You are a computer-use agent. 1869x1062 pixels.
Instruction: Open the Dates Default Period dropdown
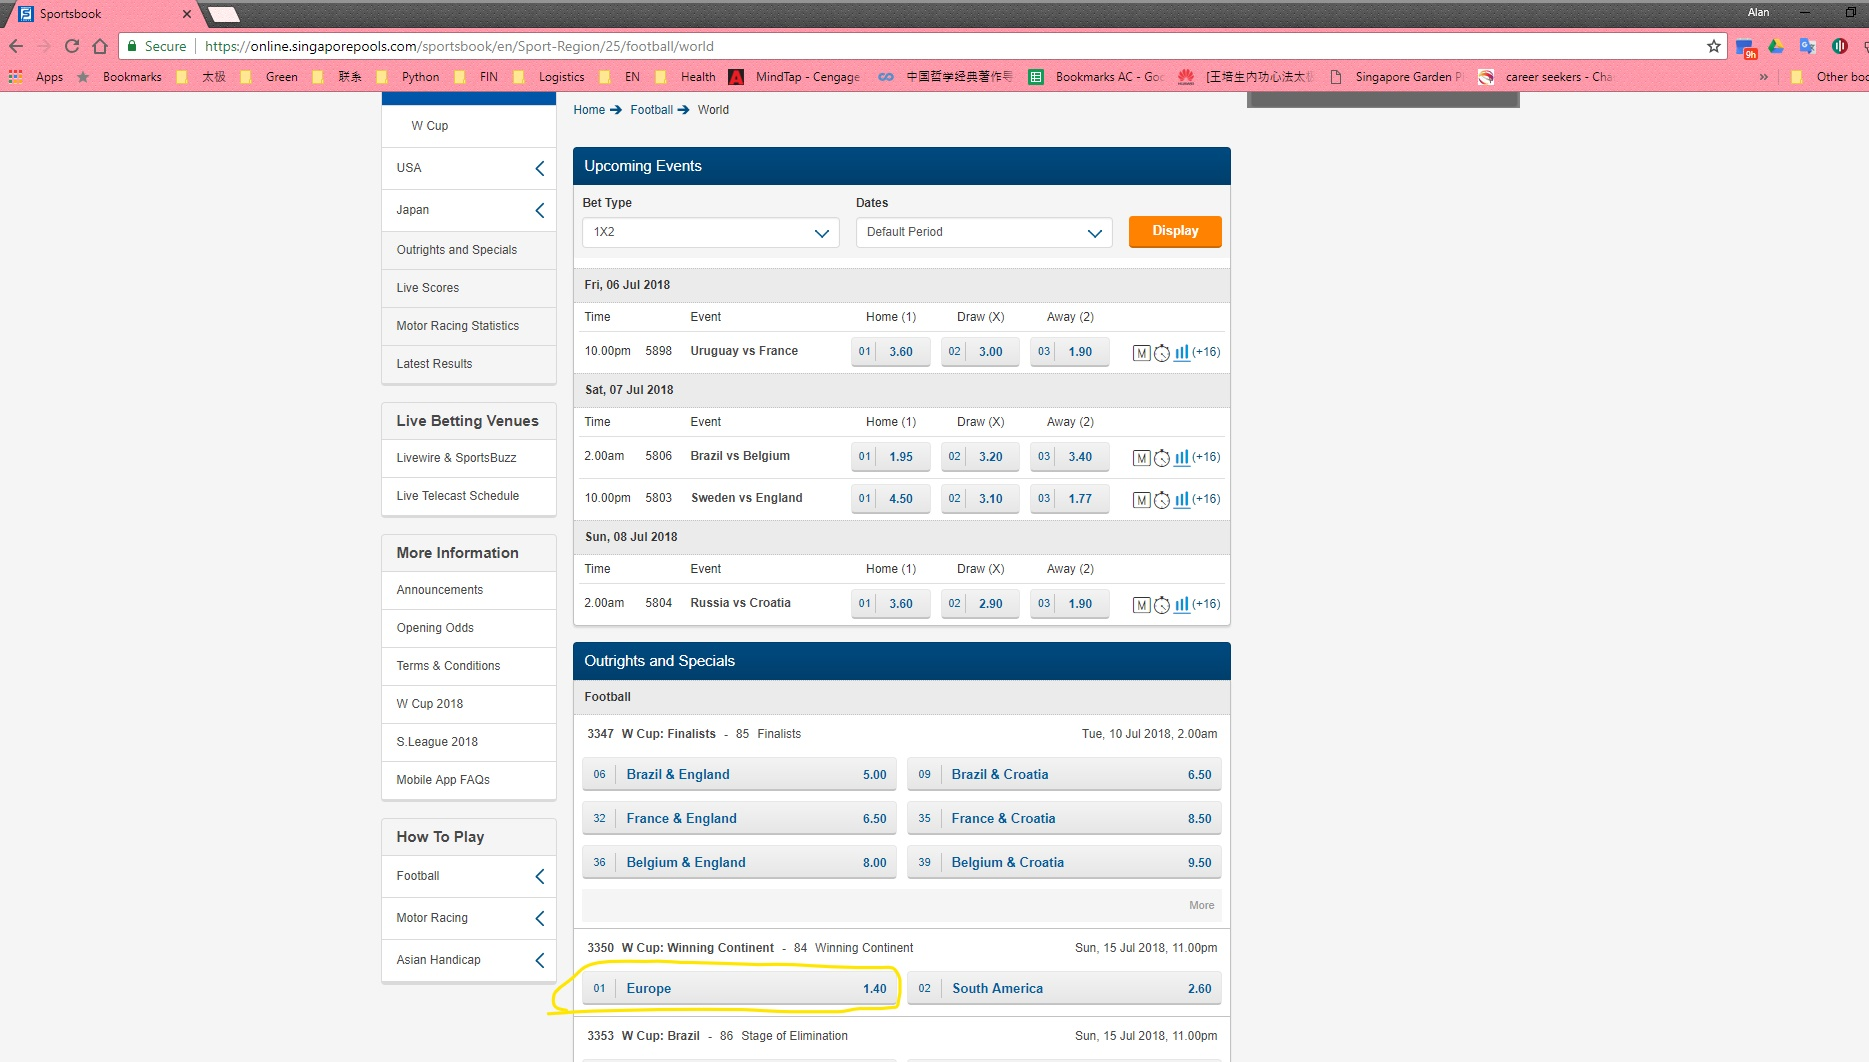click(984, 232)
